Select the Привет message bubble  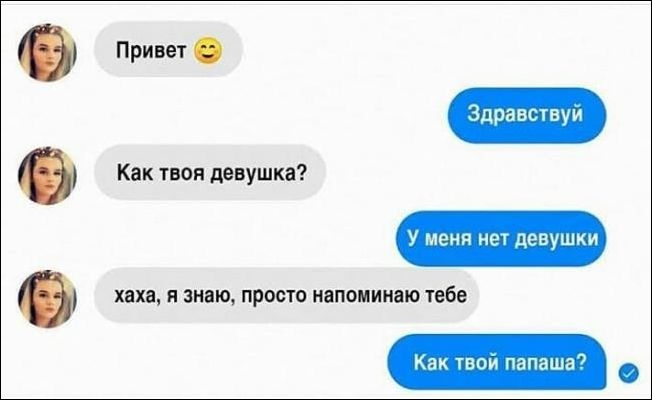click(x=168, y=49)
